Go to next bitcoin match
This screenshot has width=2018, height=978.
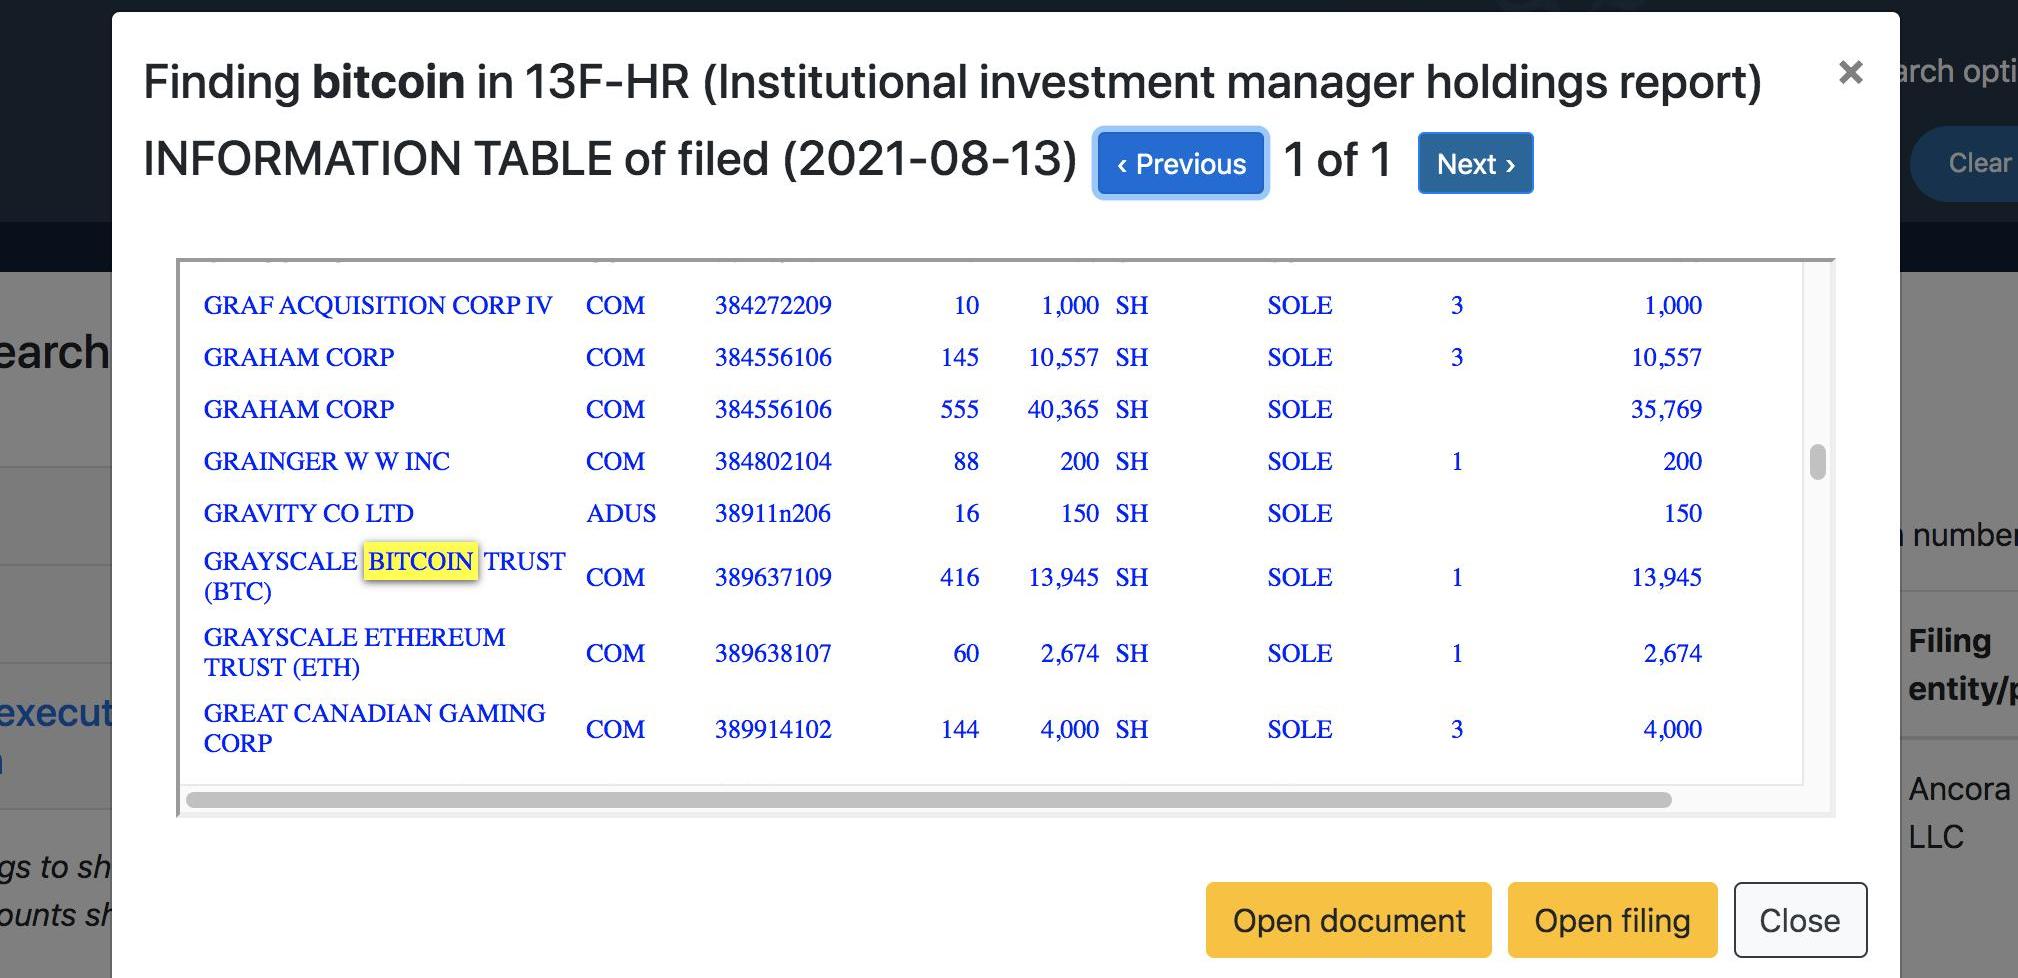coord(1475,163)
